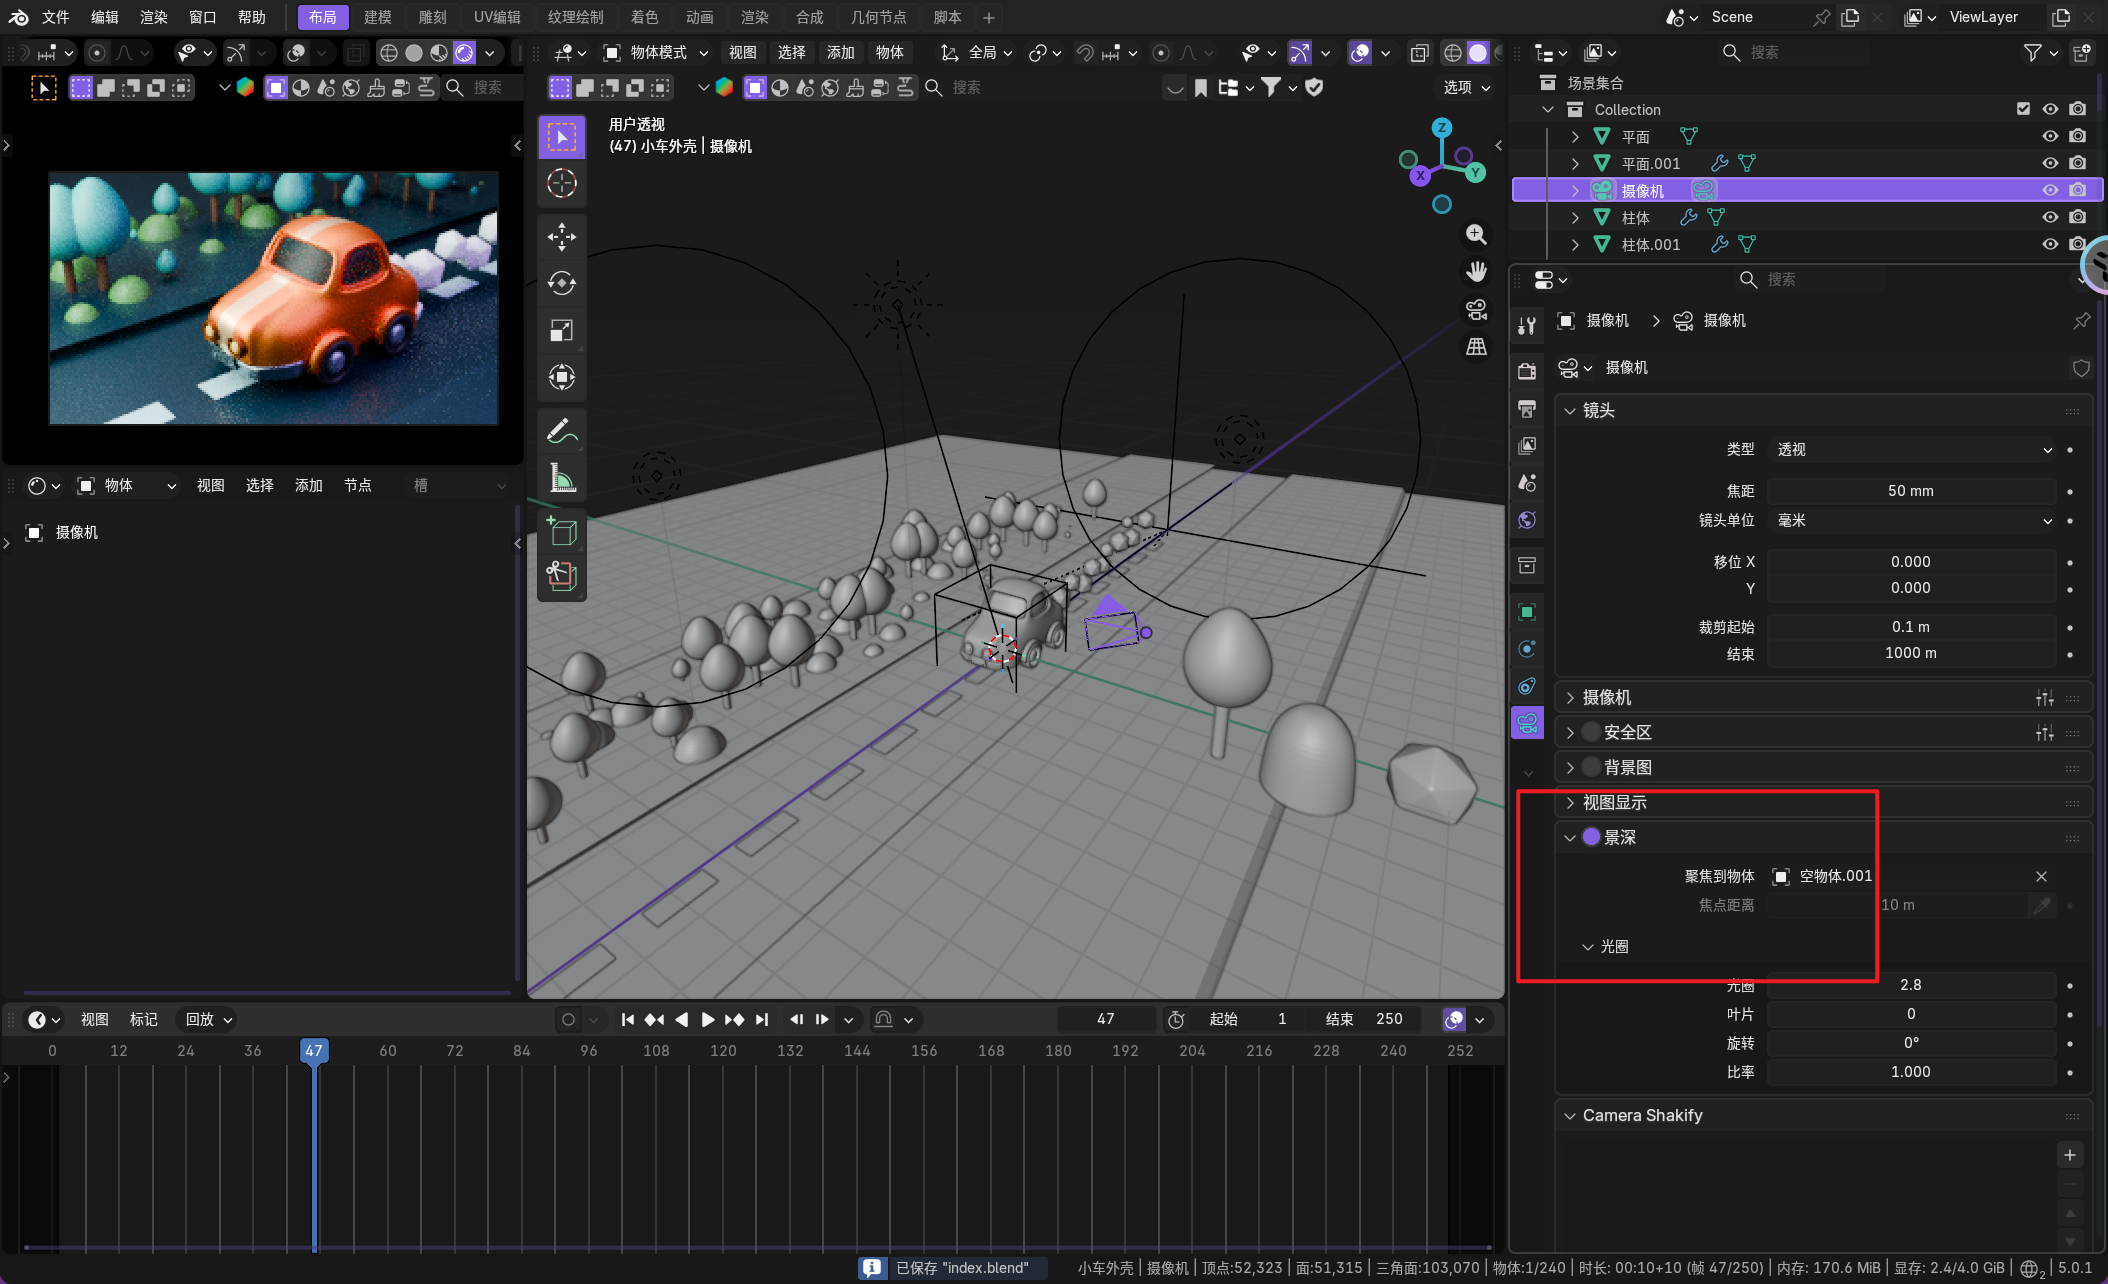This screenshot has width=2108, height=1284.
Task: Click the Add Cube tool icon
Action: point(561,531)
